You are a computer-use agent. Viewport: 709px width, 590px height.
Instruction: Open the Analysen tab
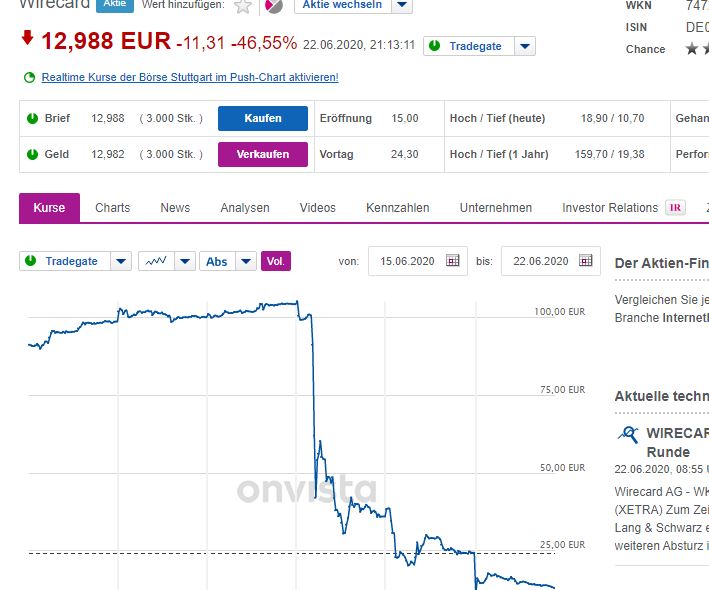point(245,208)
